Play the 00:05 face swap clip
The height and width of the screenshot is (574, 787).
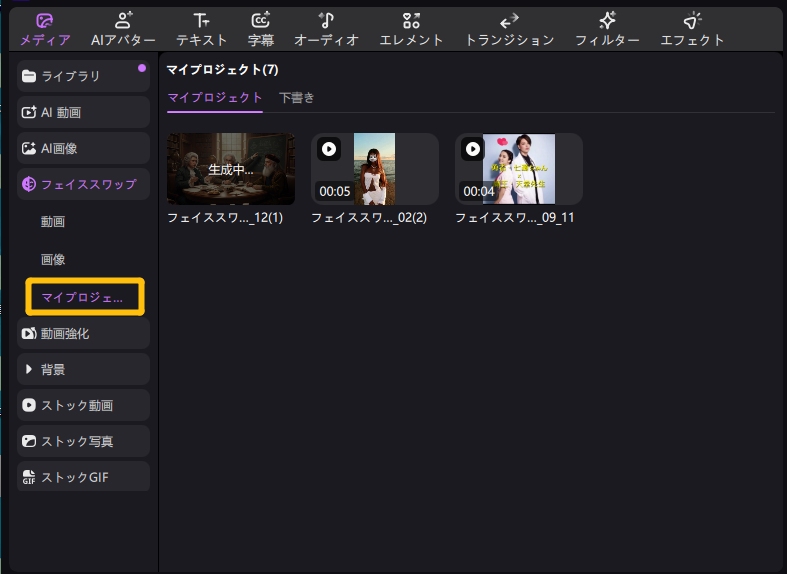click(329, 149)
